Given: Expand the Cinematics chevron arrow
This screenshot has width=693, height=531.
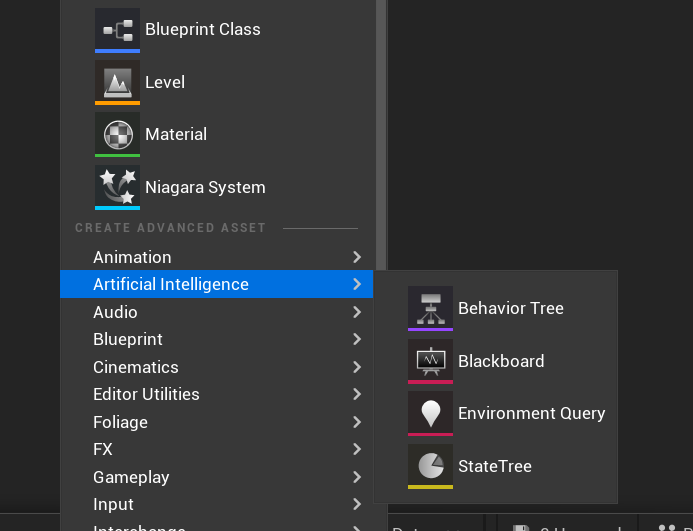Looking at the screenshot, I should pos(357,367).
